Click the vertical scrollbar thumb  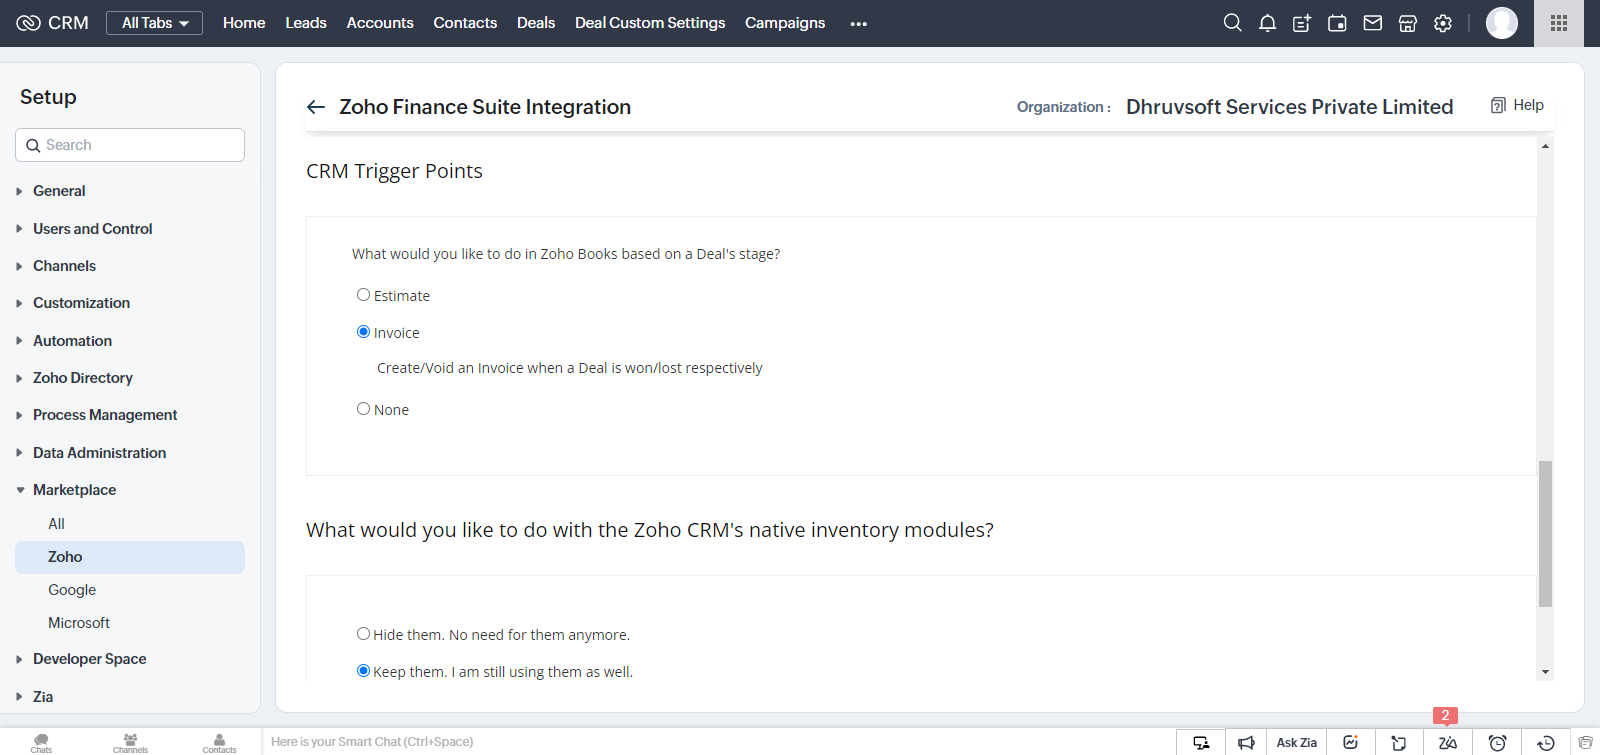(1545, 534)
